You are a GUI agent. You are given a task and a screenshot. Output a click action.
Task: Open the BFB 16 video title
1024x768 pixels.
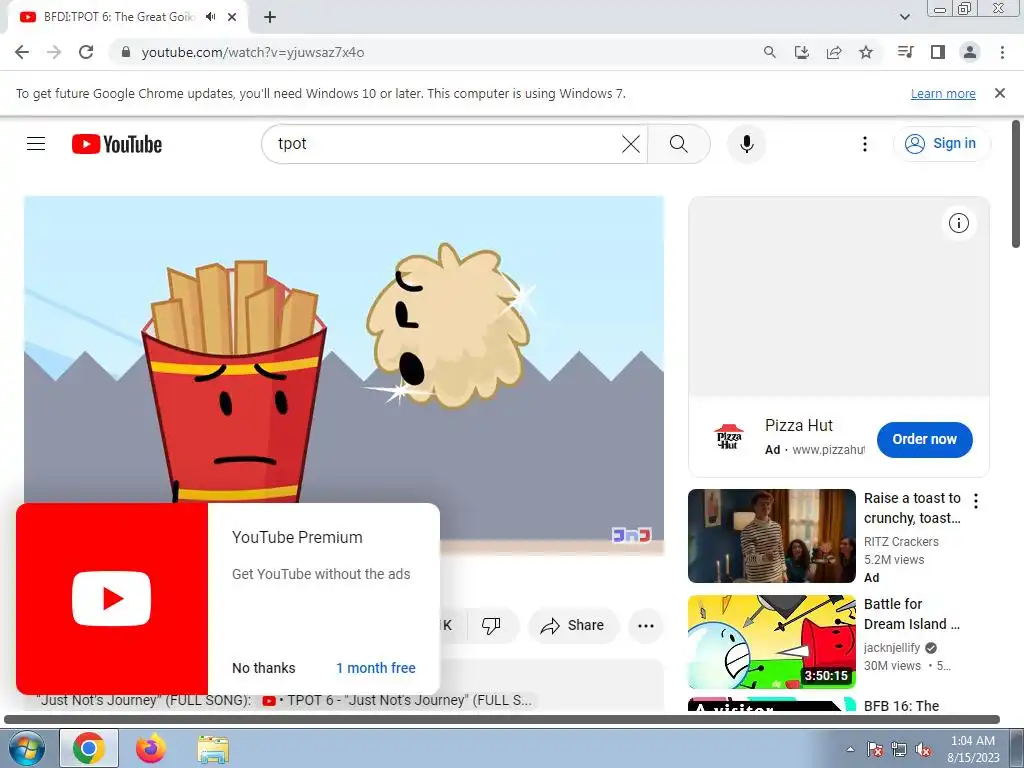pyautogui.click(x=901, y=705)
